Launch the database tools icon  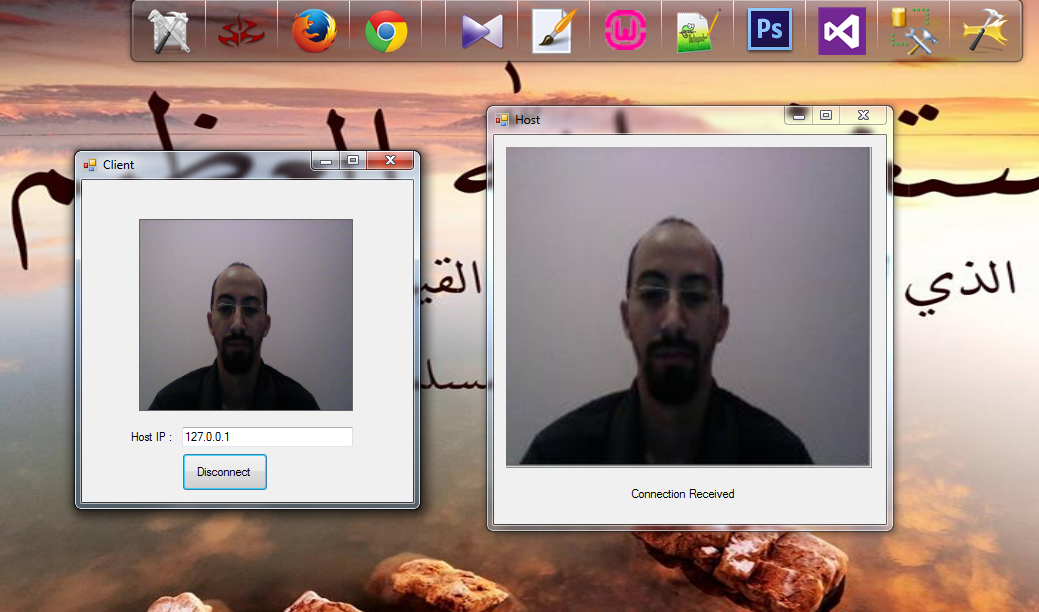click(912, 31)
